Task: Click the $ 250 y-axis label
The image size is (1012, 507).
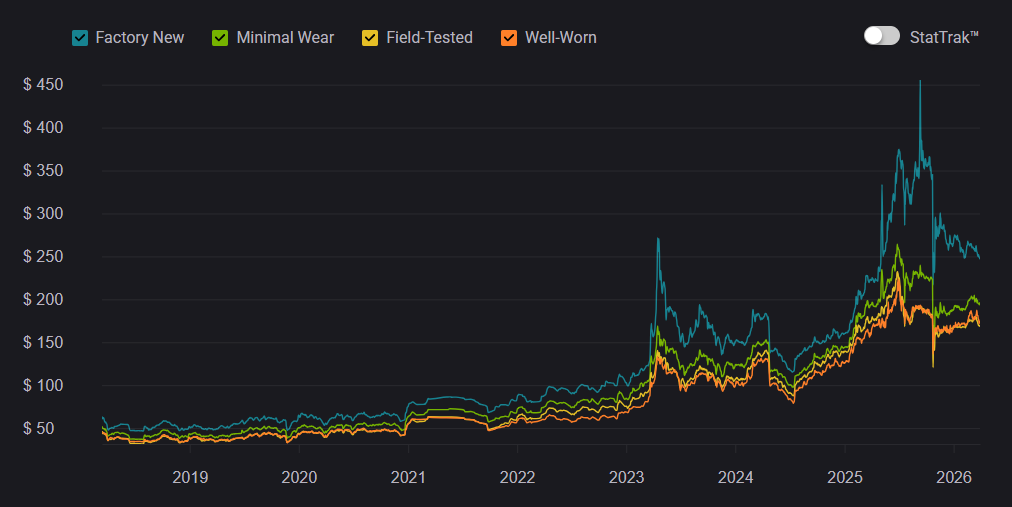Action: (x=43, y=257)
